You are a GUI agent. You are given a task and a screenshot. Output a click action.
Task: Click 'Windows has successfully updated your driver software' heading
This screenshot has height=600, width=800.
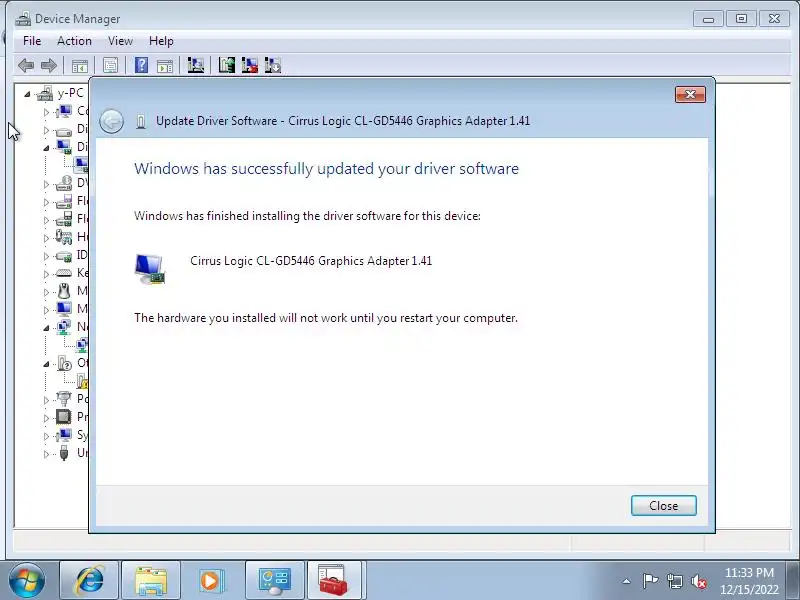point(327,168)
